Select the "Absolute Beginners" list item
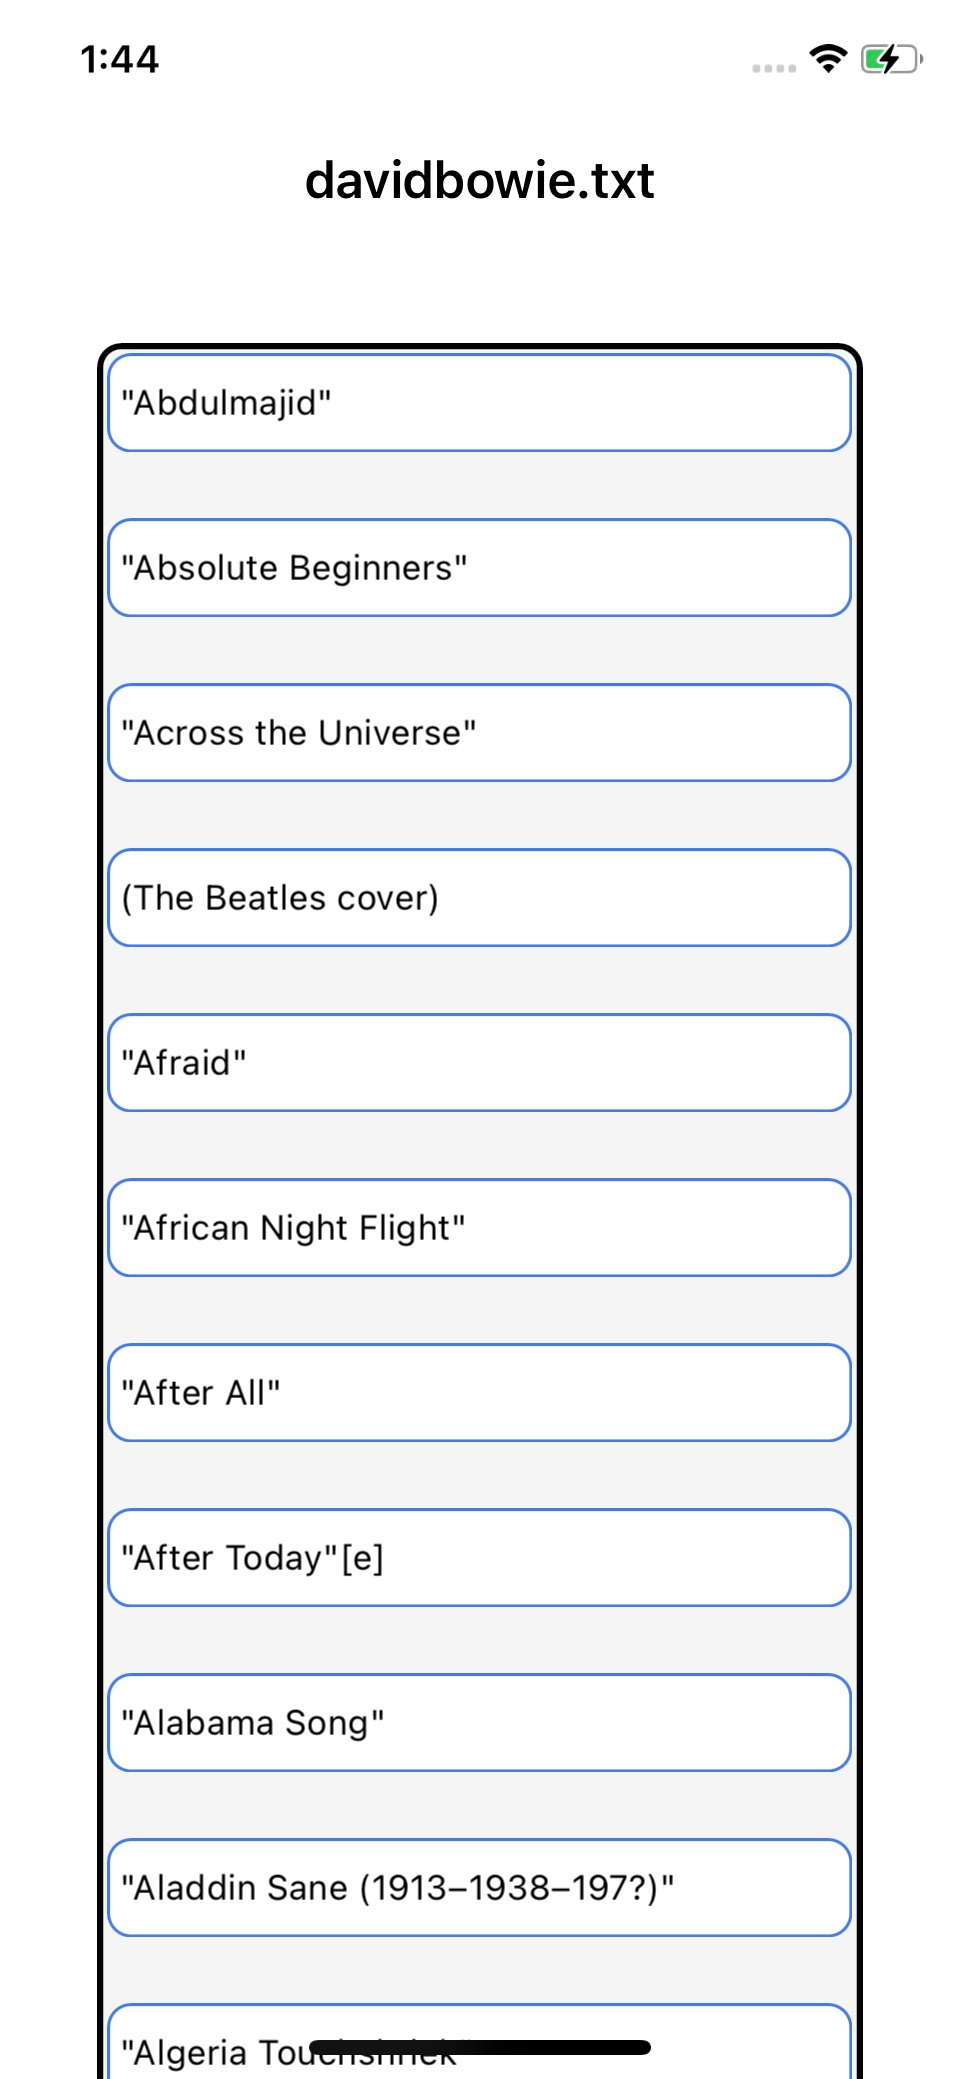This screenshot has height=2079, width=960. pyautogui.click(x=479, y=568)
